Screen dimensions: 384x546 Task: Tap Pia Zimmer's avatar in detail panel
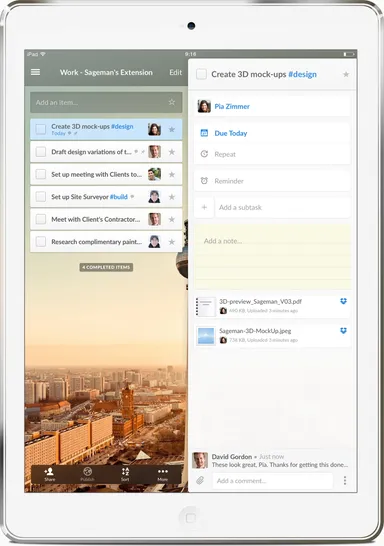point(204,106)
